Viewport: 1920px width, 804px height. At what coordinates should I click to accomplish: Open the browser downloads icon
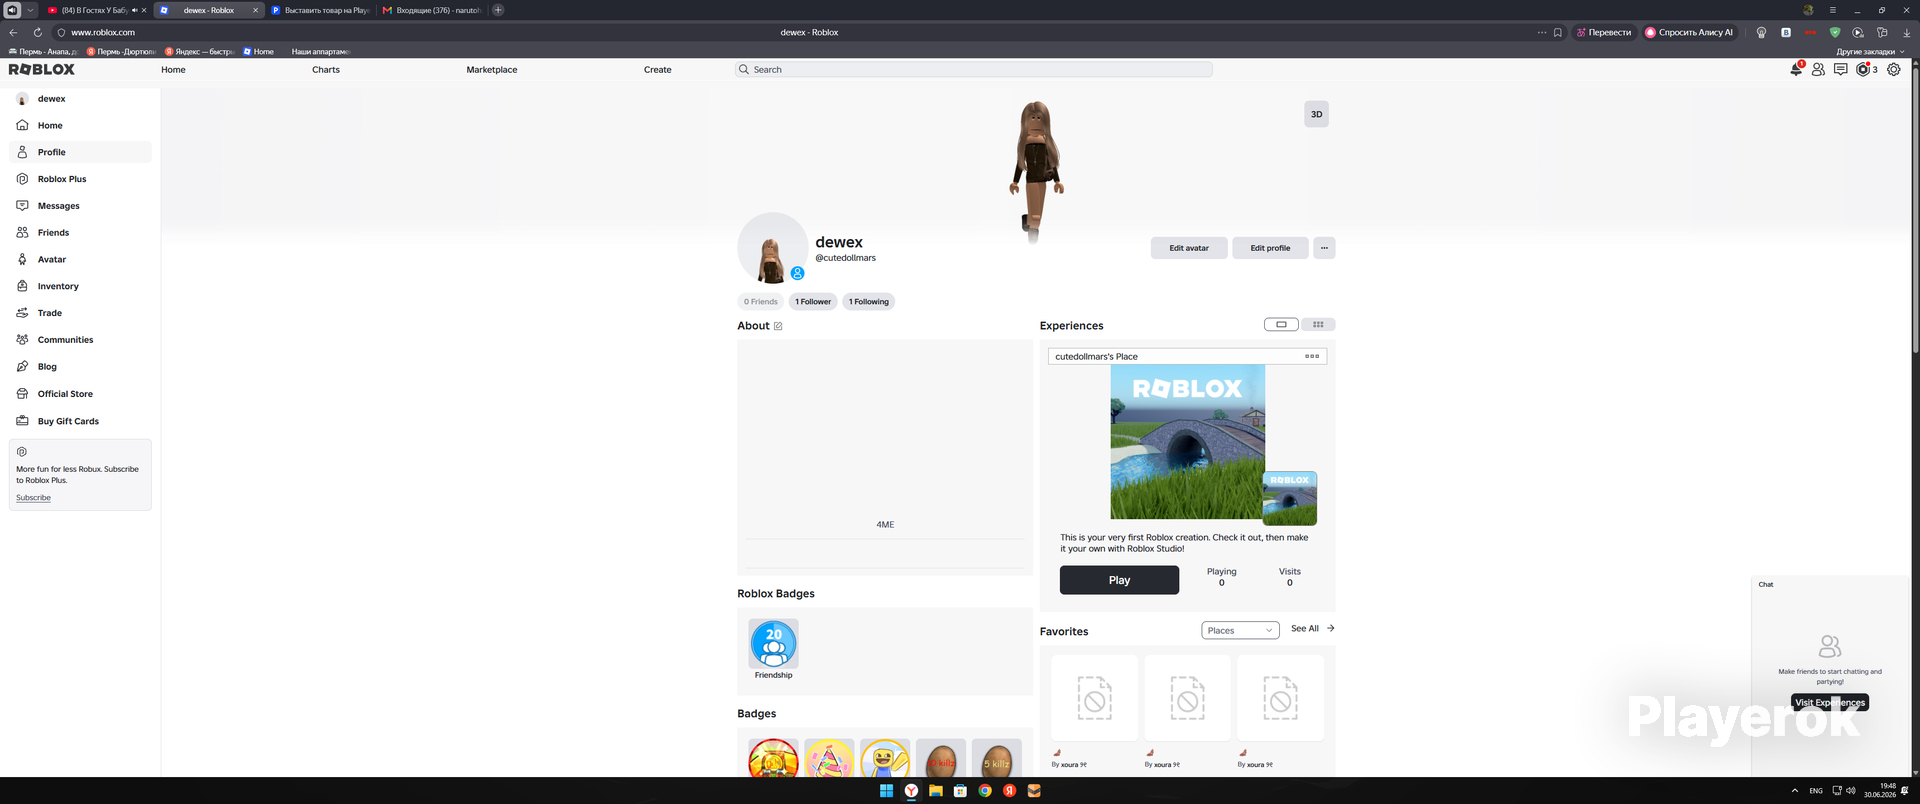1906,32
